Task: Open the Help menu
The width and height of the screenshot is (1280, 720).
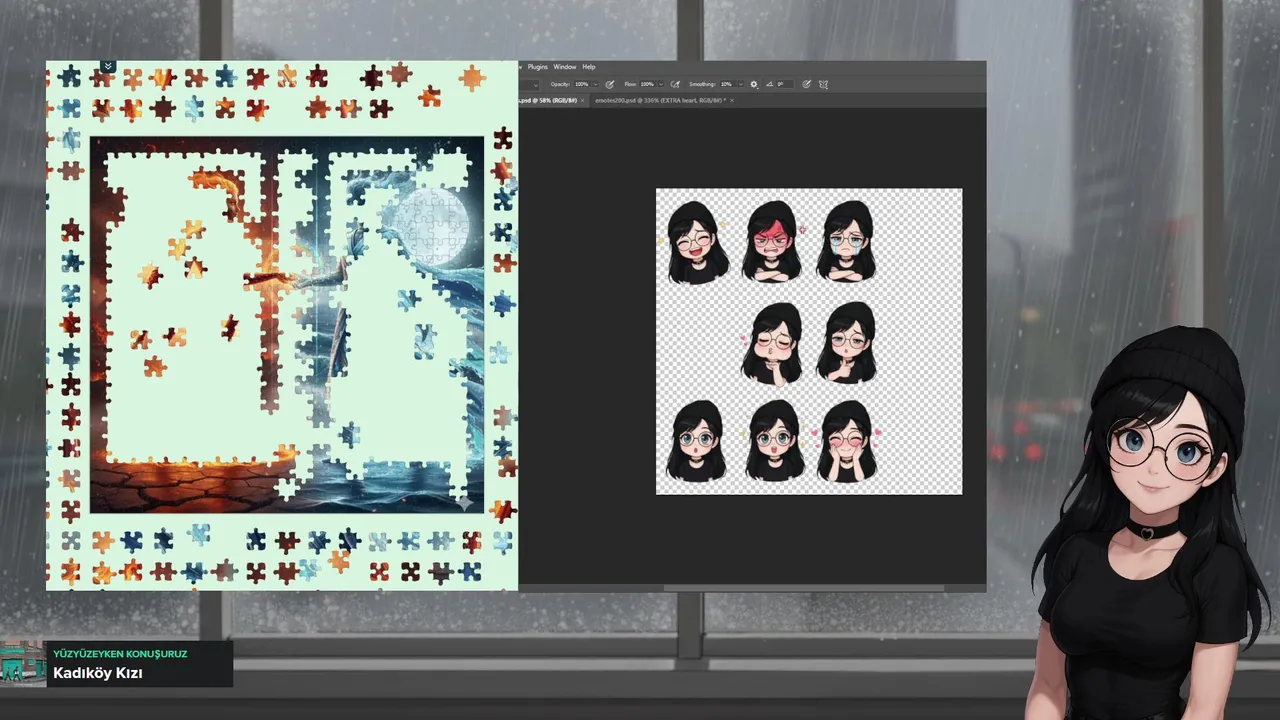Action: coord(589,67)
